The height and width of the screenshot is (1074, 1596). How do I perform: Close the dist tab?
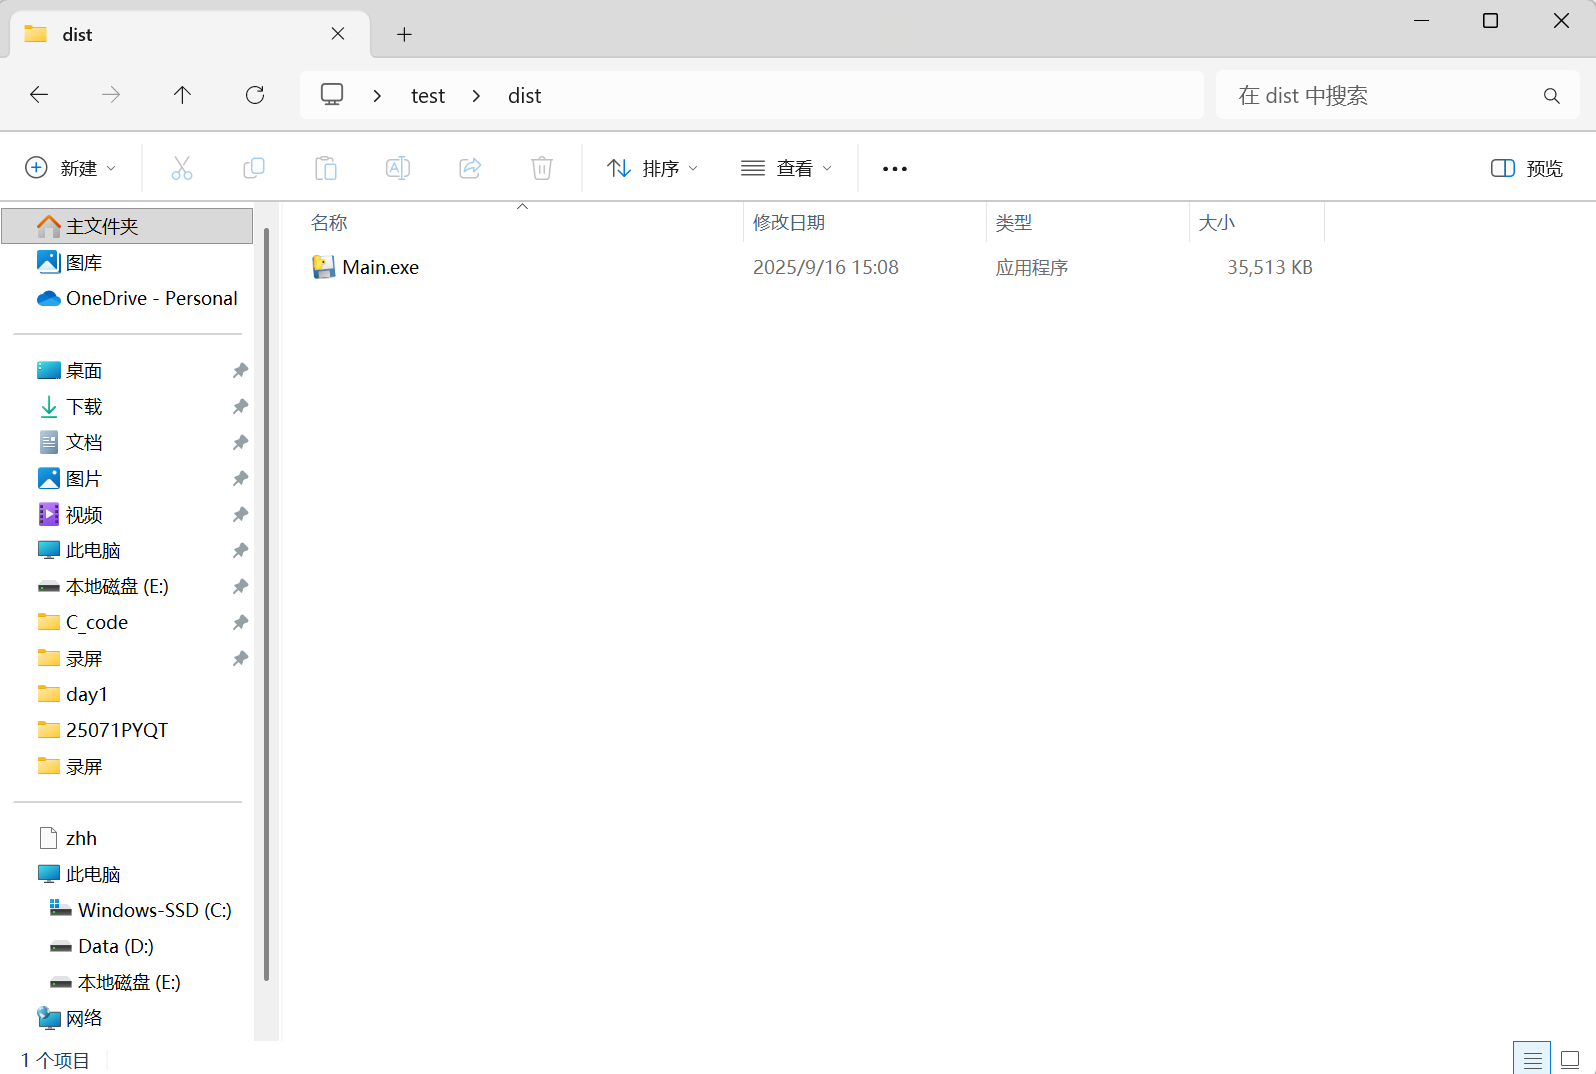(x=338, y=34)
